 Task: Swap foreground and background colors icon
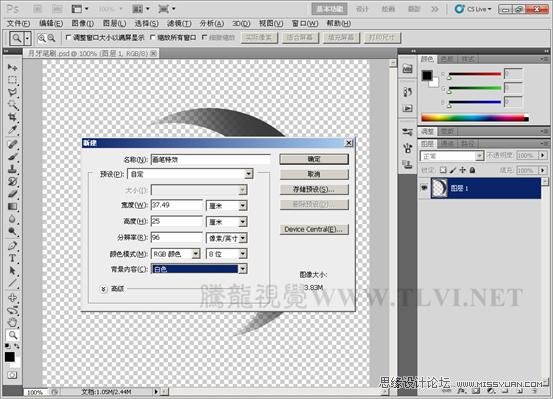[17, 346]
